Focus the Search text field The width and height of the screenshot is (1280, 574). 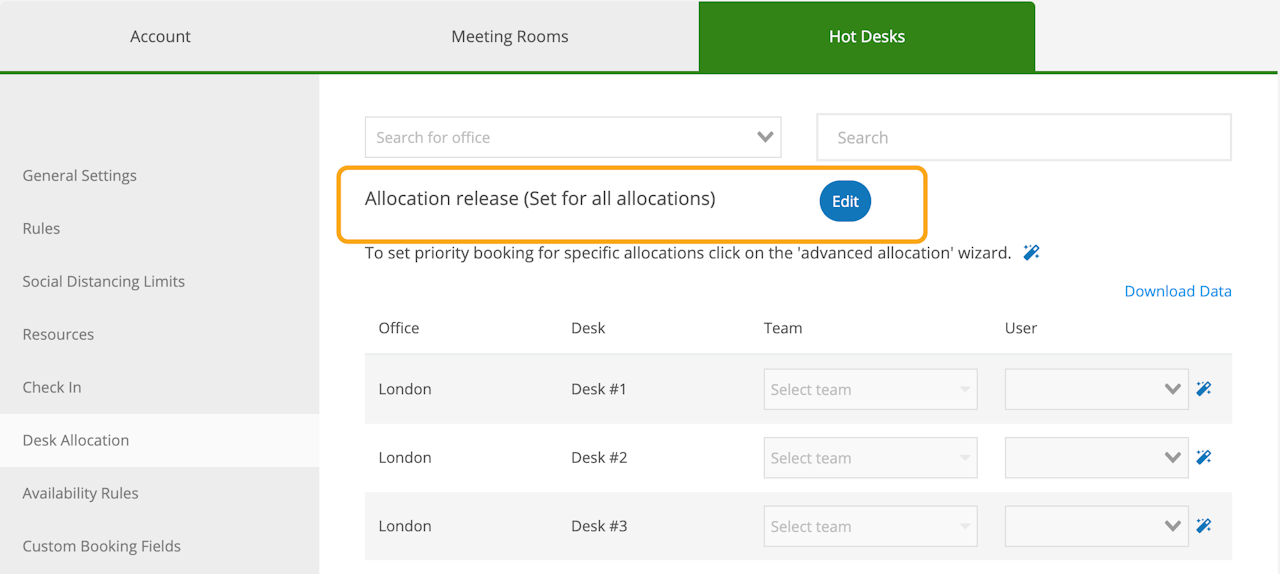[x=1024, y=137]
